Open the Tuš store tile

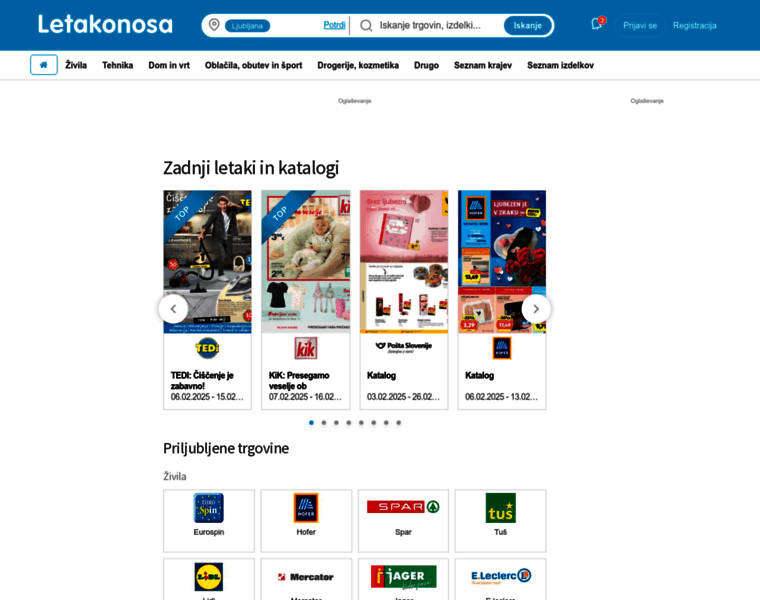coord(501,521)
